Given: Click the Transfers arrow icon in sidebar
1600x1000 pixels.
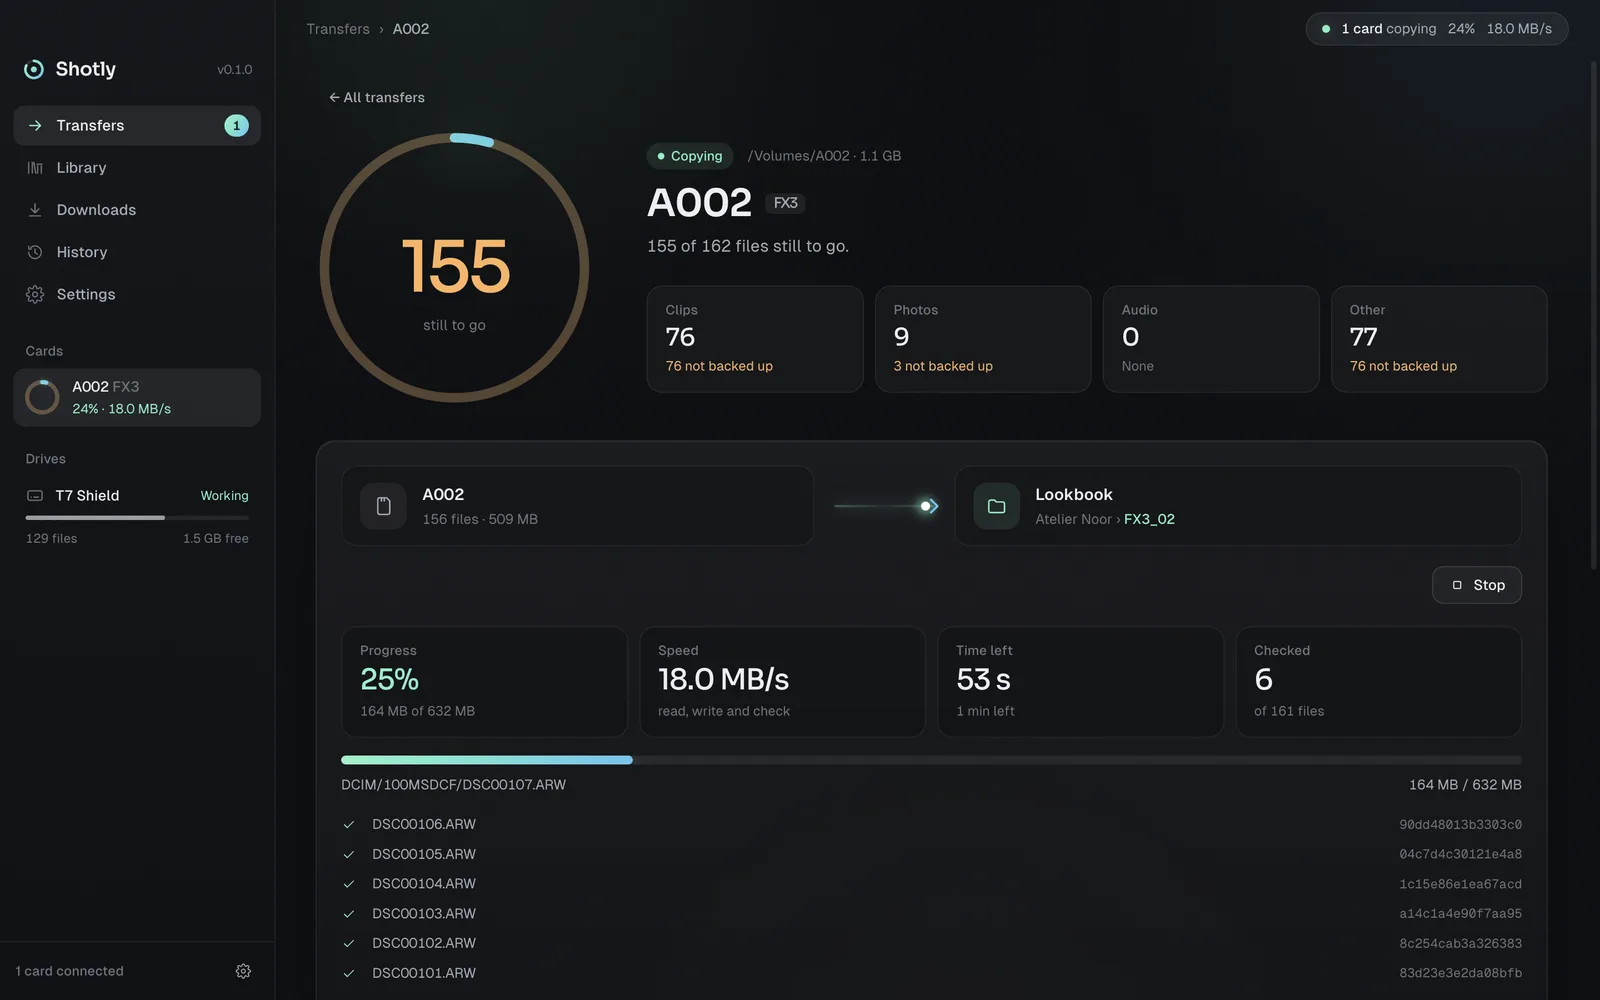Looking at the screenshot, I should pyautogui.click(x=35, y=126).
